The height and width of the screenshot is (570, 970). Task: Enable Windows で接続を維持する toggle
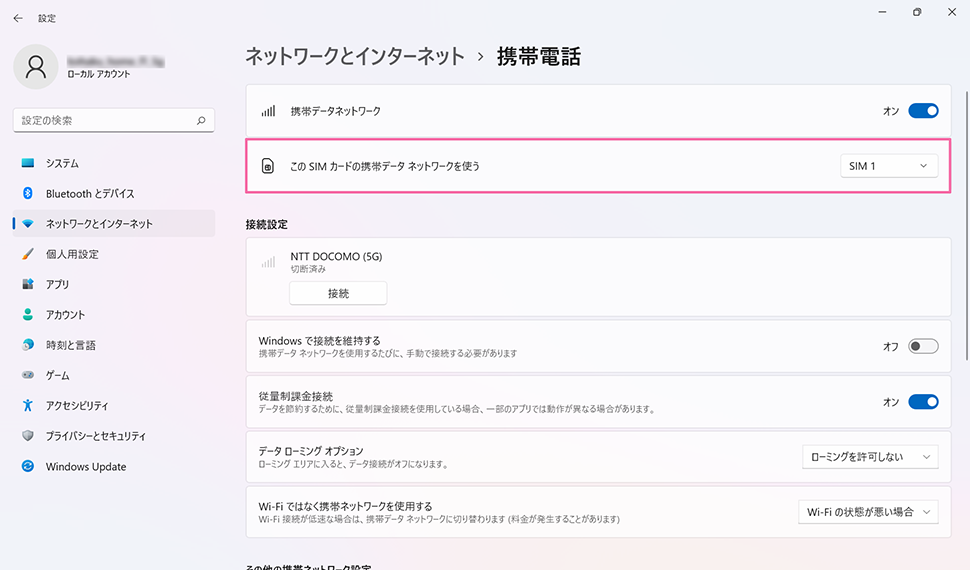click(x=923, y=347)
